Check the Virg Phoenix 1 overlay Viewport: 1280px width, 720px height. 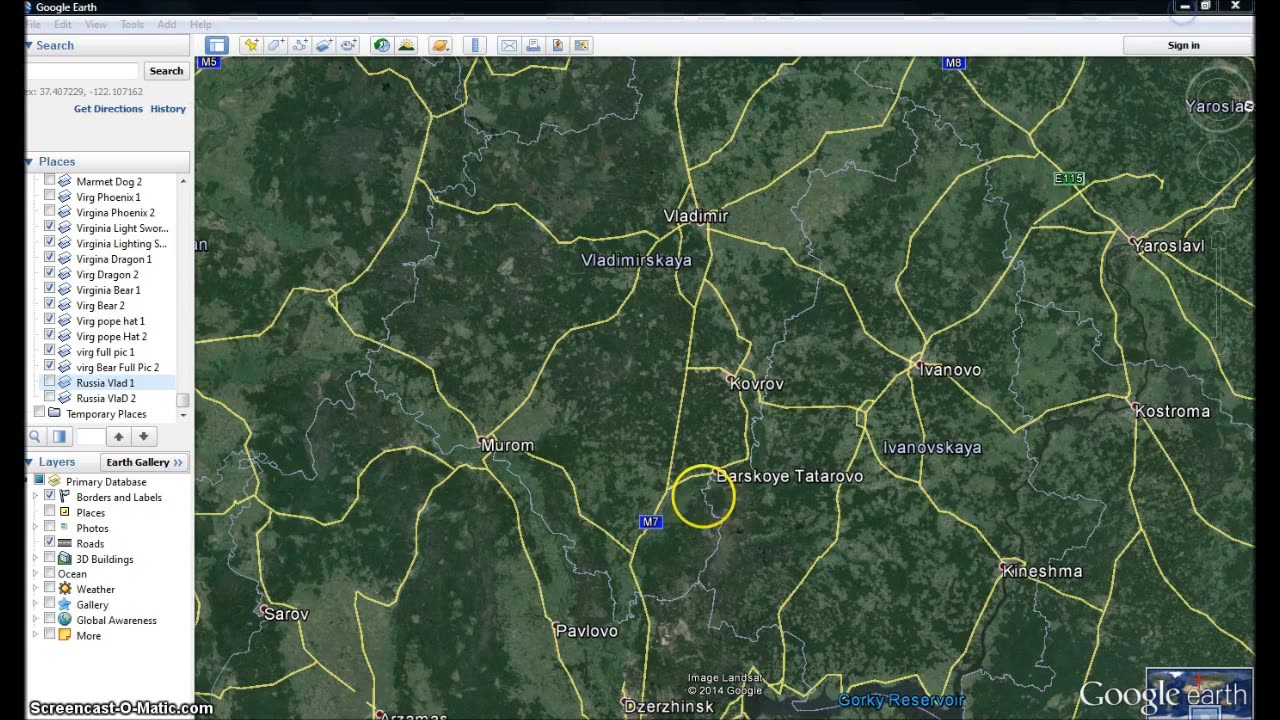tap(49, 197)
